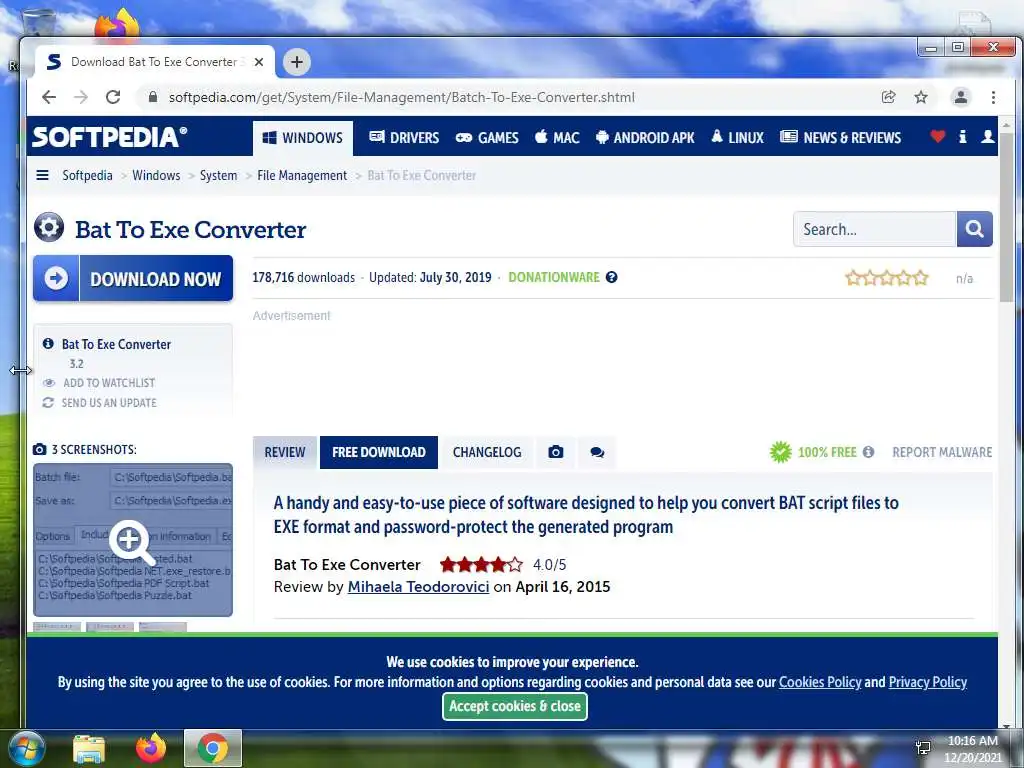This screenshot has height=768, width=1024.
Task: Click the info icon in Softpedia header
Action: [963, 136]
